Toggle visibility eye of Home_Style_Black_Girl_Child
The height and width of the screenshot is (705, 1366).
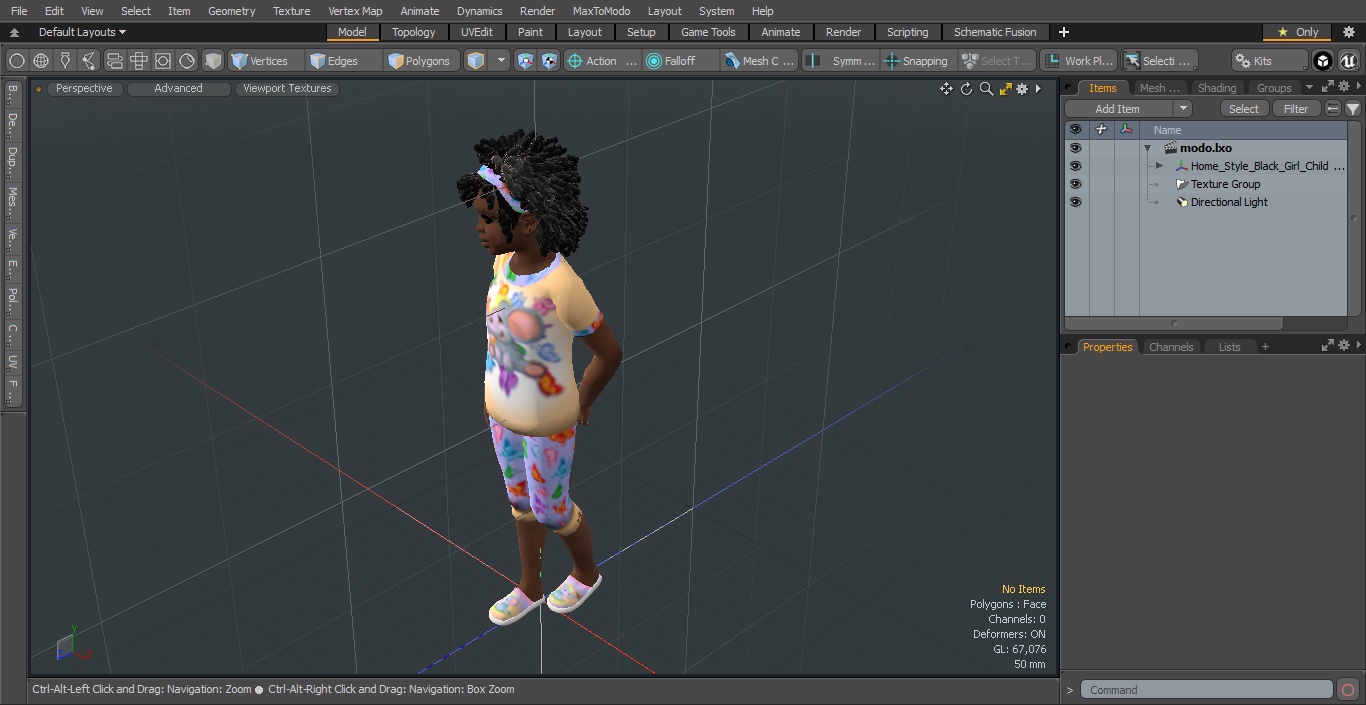1075,166
